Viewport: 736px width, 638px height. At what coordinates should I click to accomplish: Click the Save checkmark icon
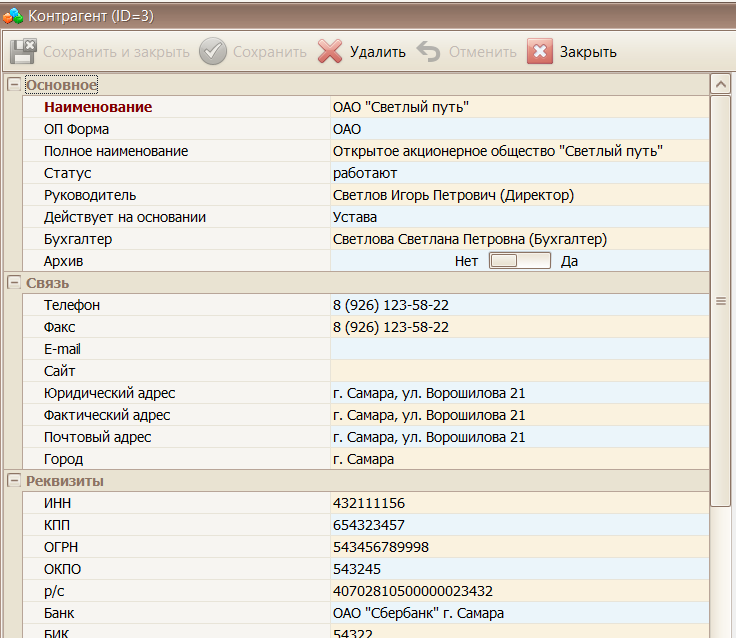[213, 52]
